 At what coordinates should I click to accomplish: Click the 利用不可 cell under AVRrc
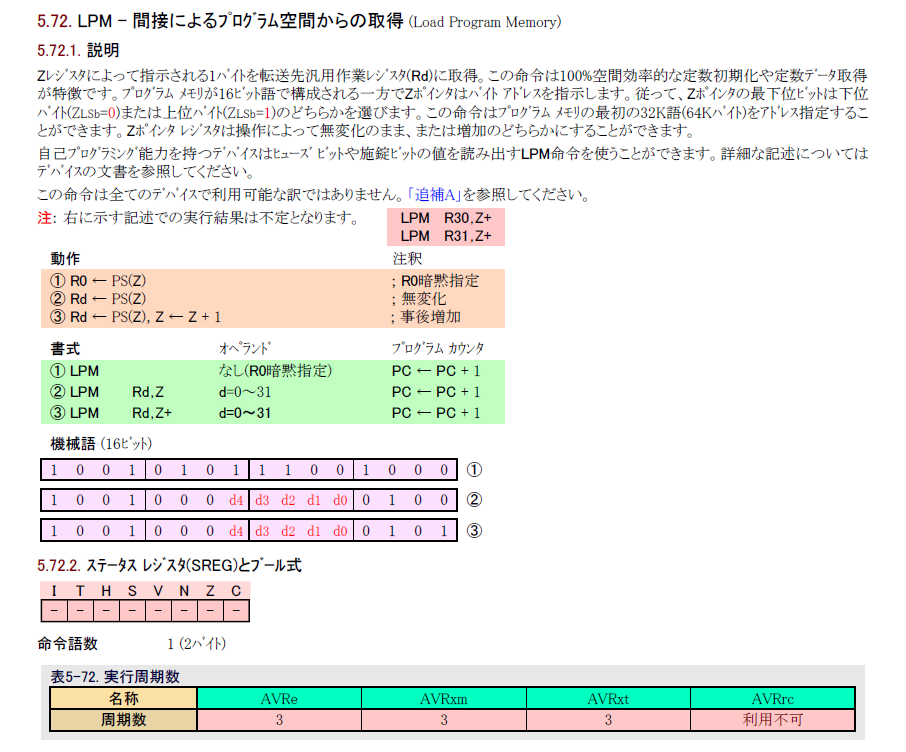tap(772, 719)
